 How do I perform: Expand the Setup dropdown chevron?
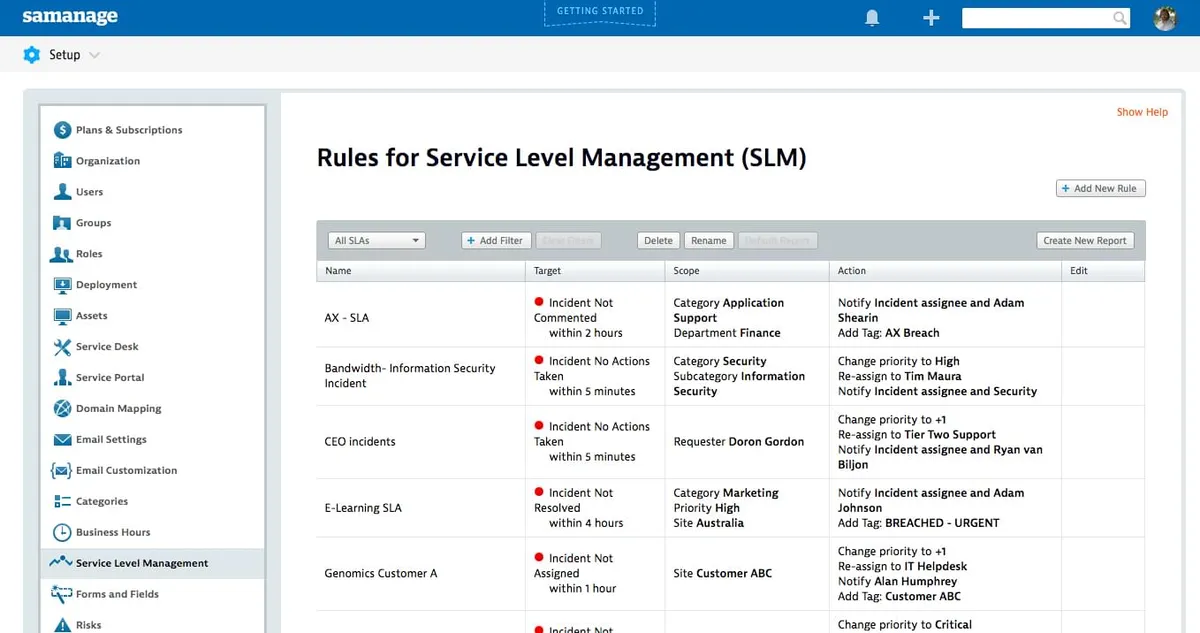click(x=95, y=55)
